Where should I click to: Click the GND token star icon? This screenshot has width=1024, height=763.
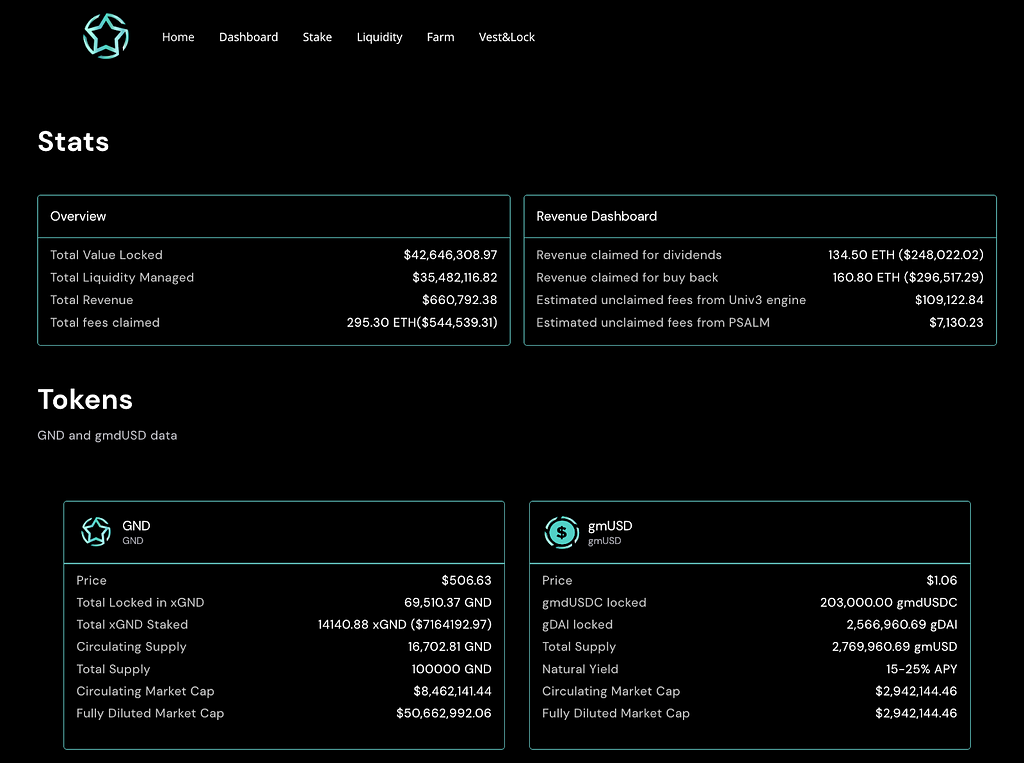point(96,532)
